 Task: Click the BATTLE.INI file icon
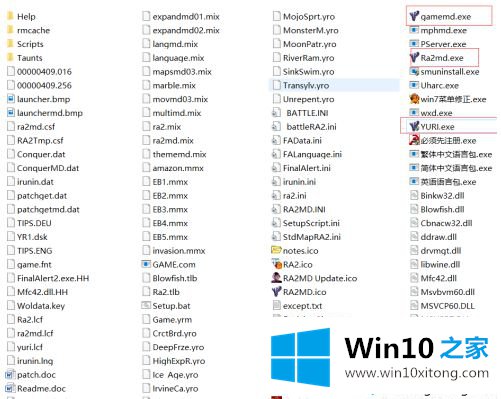click(276, 113)
